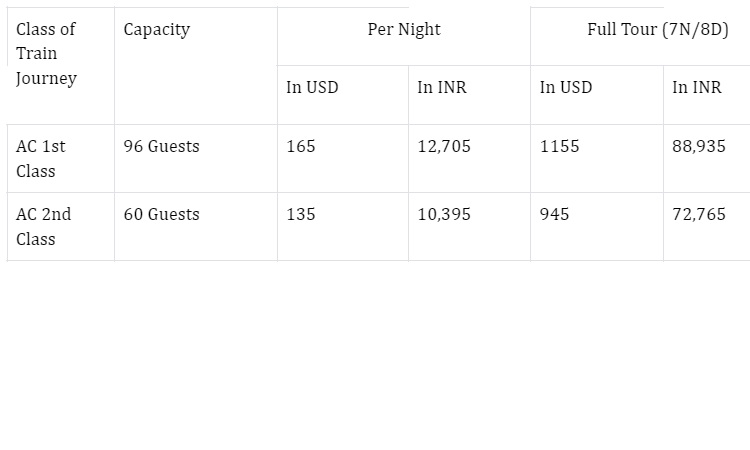Select the 10,395 INR value
Viewport: 750px width, 450px height.
[444, 214]
